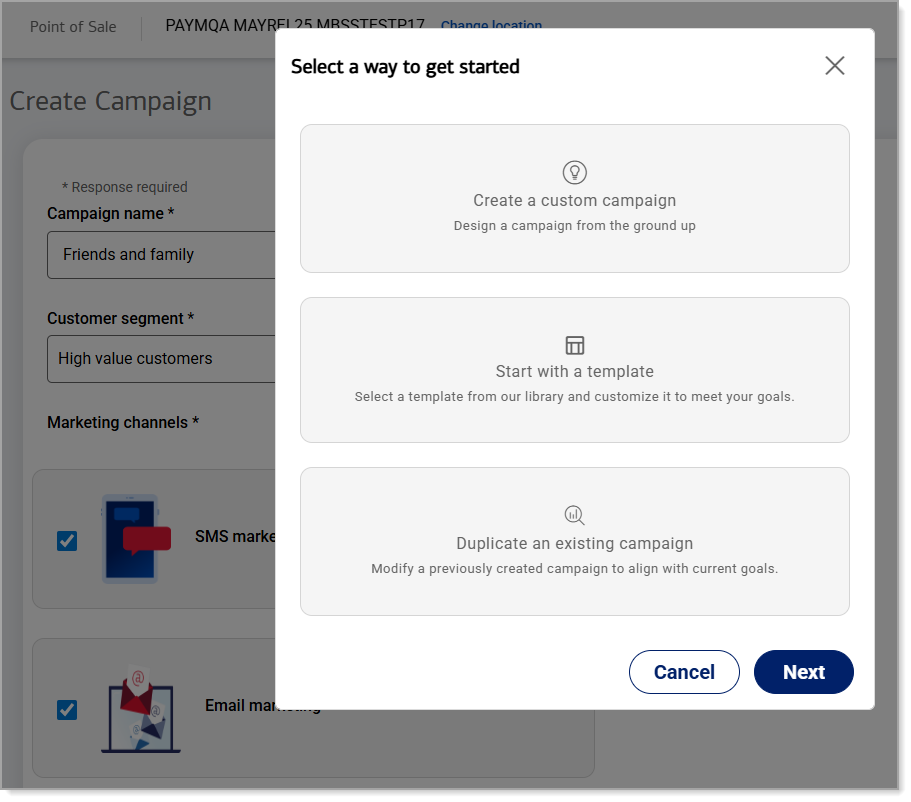Click the Email marketing label text
This screenshot has width=911, height=802.
pyautogui.click(x=240, y=706)
